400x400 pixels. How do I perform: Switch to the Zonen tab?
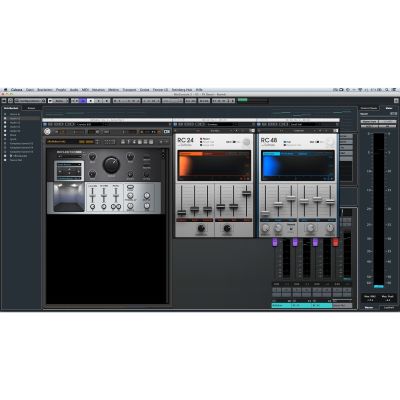click(x=31, y=108)
